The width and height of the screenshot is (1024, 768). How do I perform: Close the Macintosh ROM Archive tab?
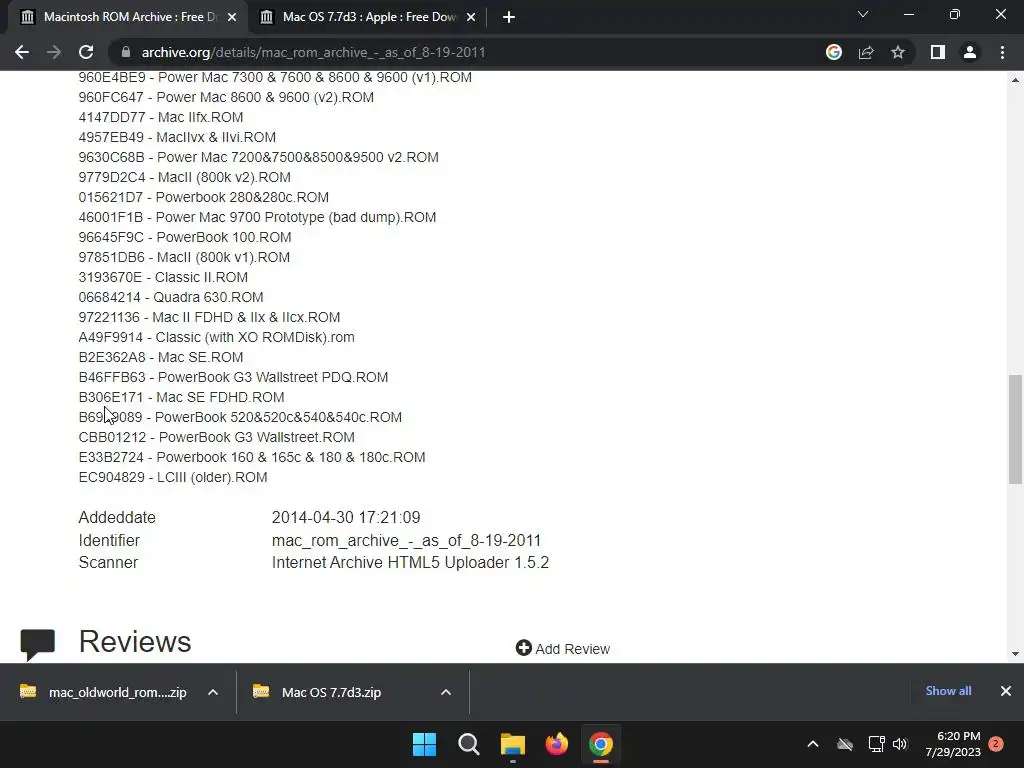(x=232, y=17)
